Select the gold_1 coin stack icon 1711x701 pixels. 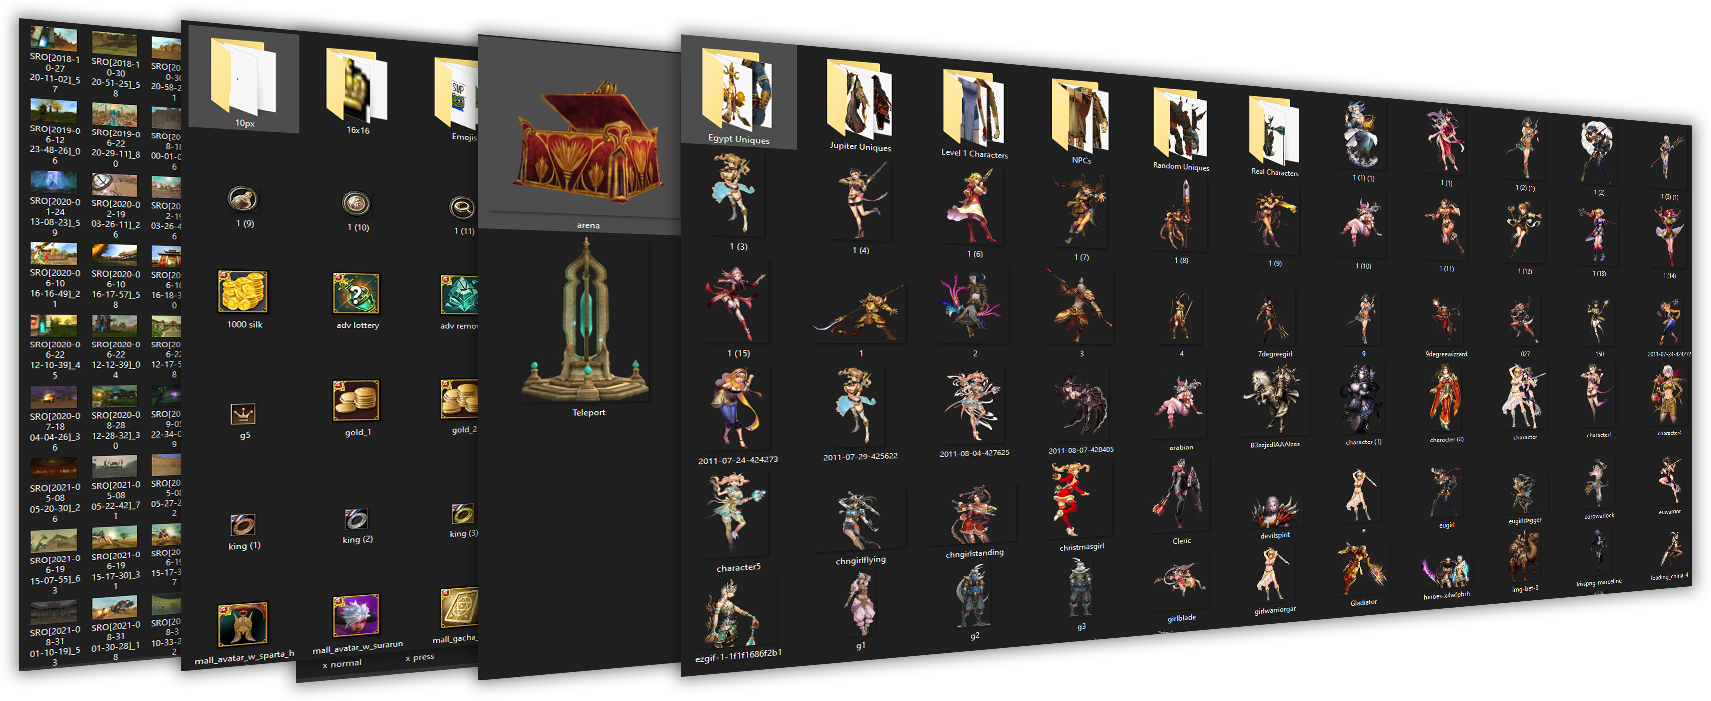pyautogui.click(x=356, y=402)
